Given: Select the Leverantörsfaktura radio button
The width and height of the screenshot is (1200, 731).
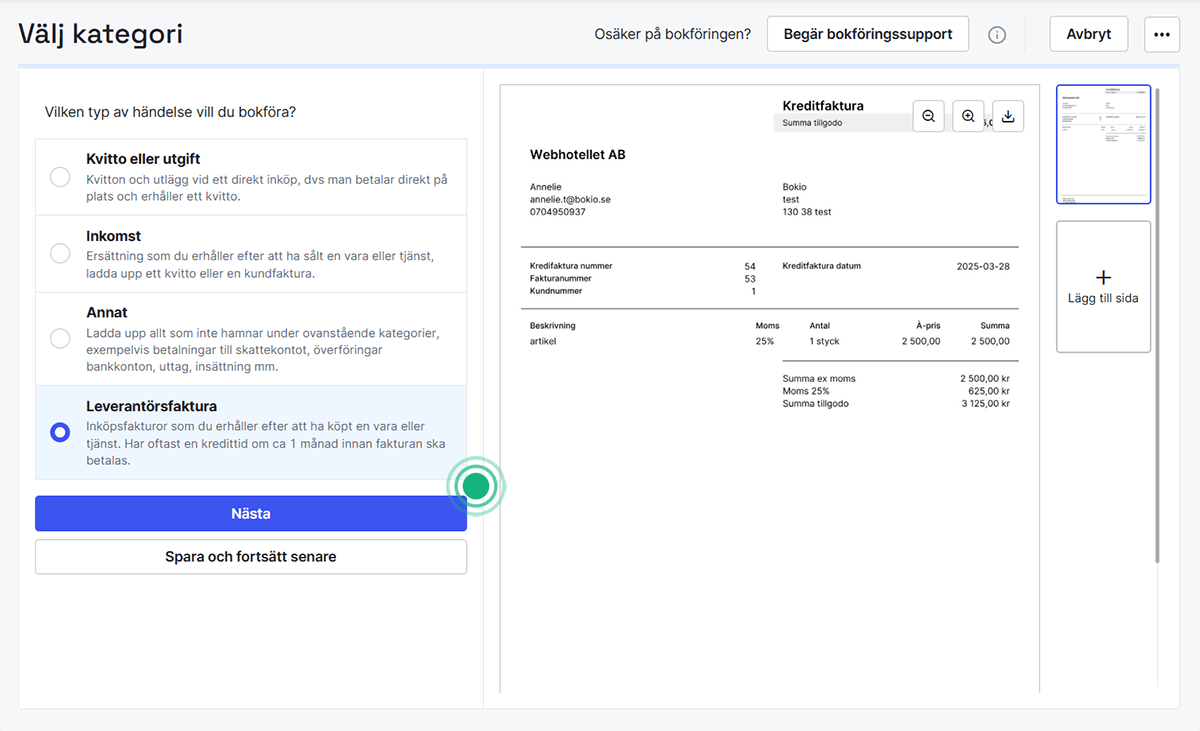Looking at the screenshot, I should [60, 432].
